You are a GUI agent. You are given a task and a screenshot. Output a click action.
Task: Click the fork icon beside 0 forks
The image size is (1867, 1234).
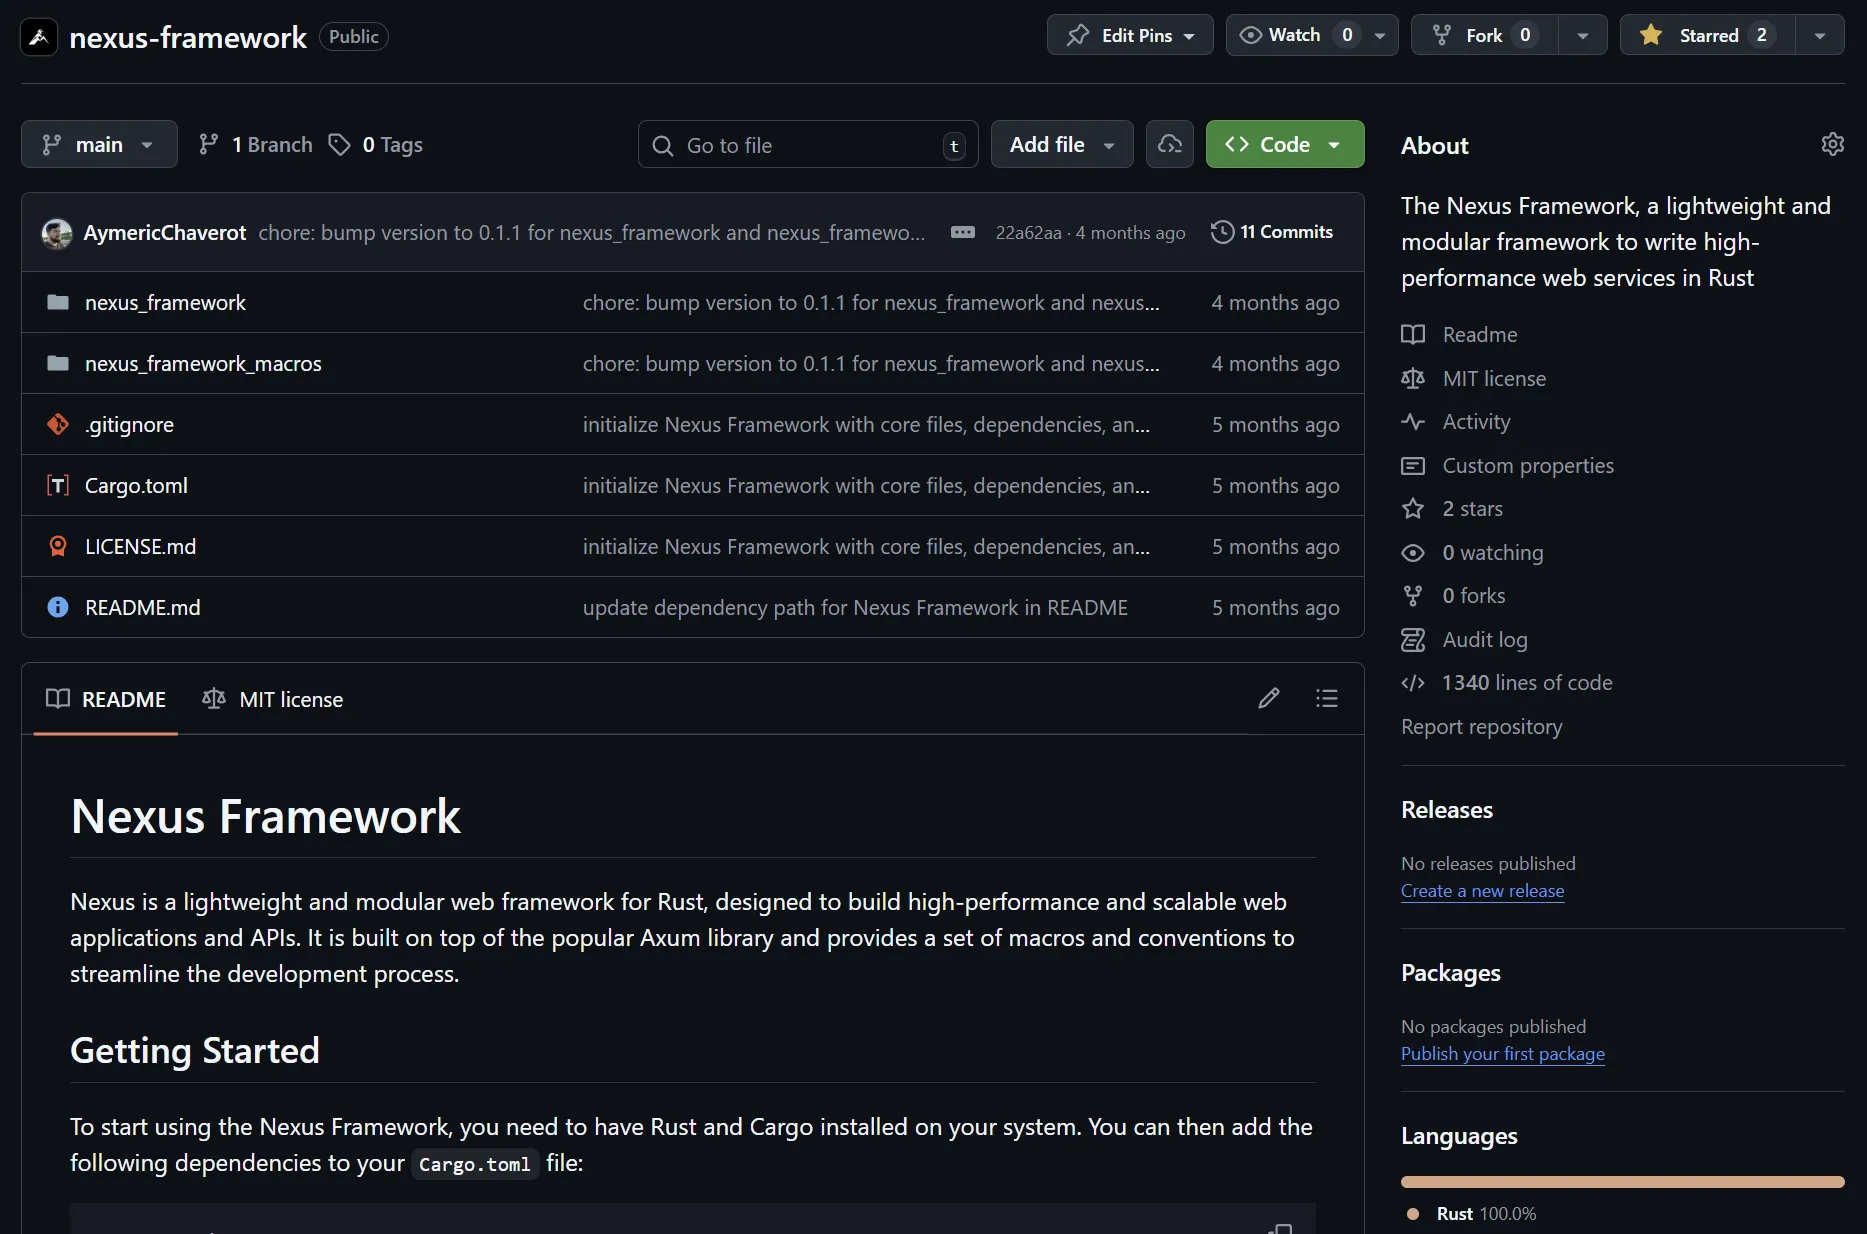click(x=1413, y=596)
